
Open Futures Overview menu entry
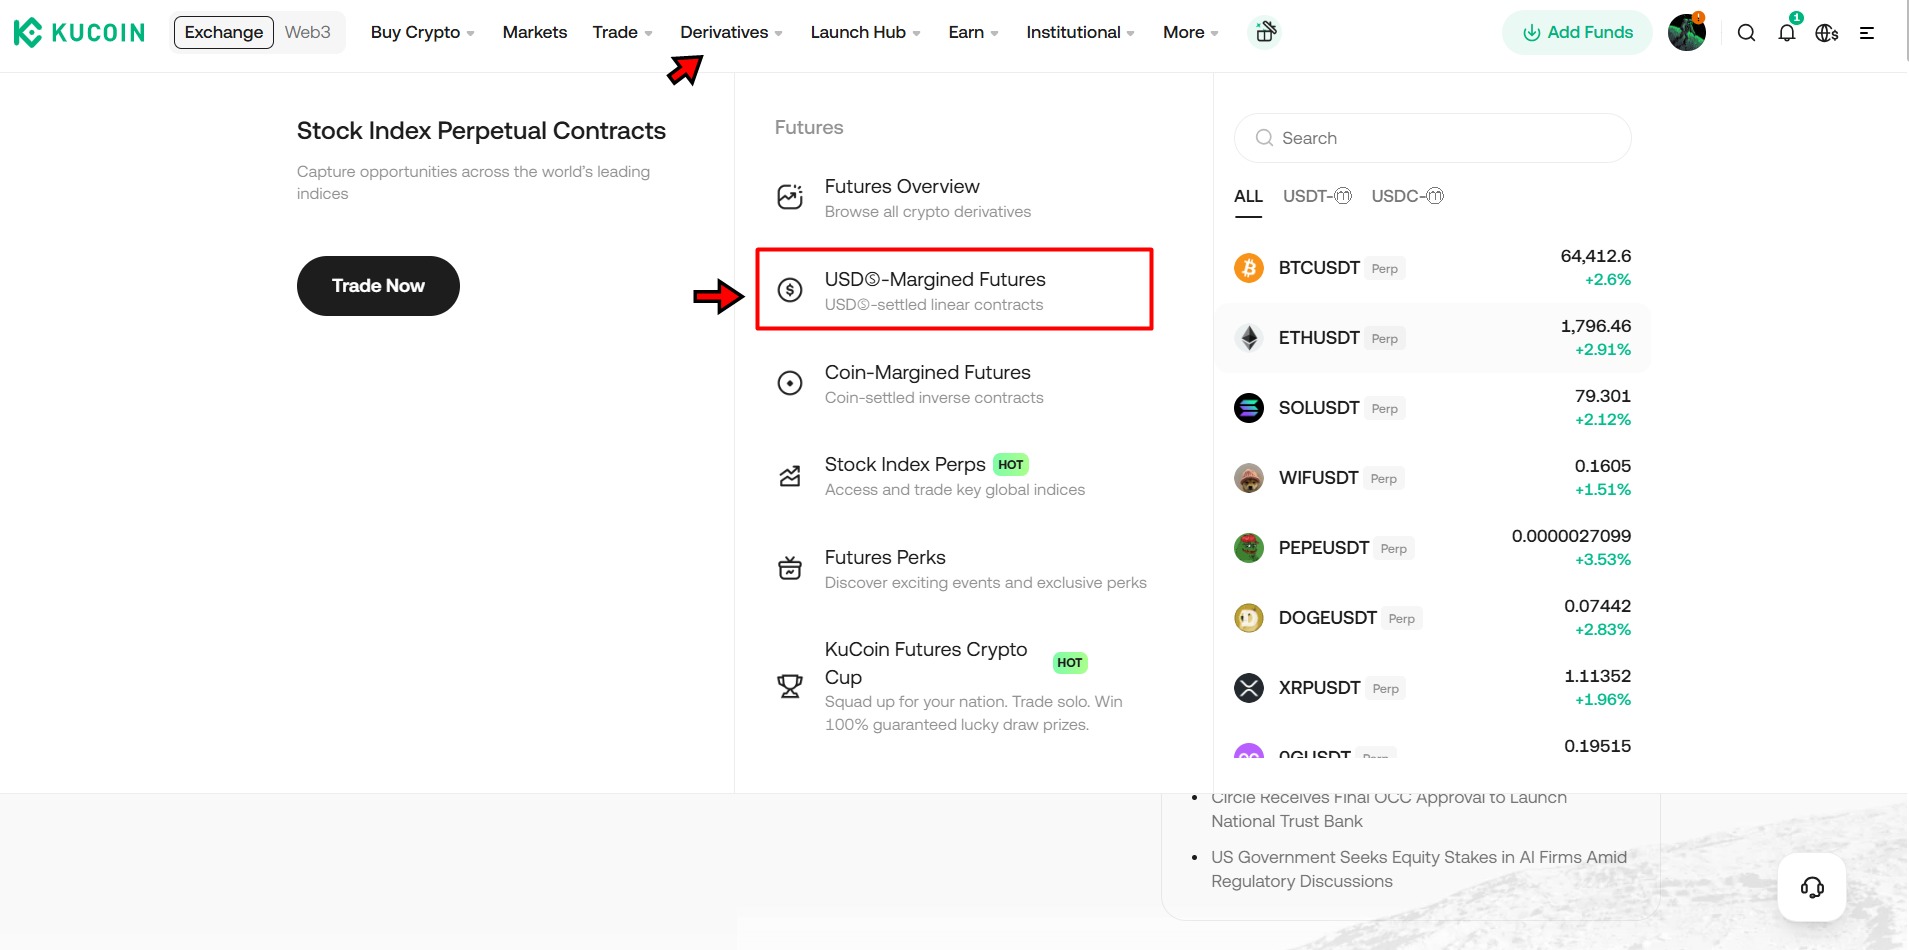click(954, 198)
